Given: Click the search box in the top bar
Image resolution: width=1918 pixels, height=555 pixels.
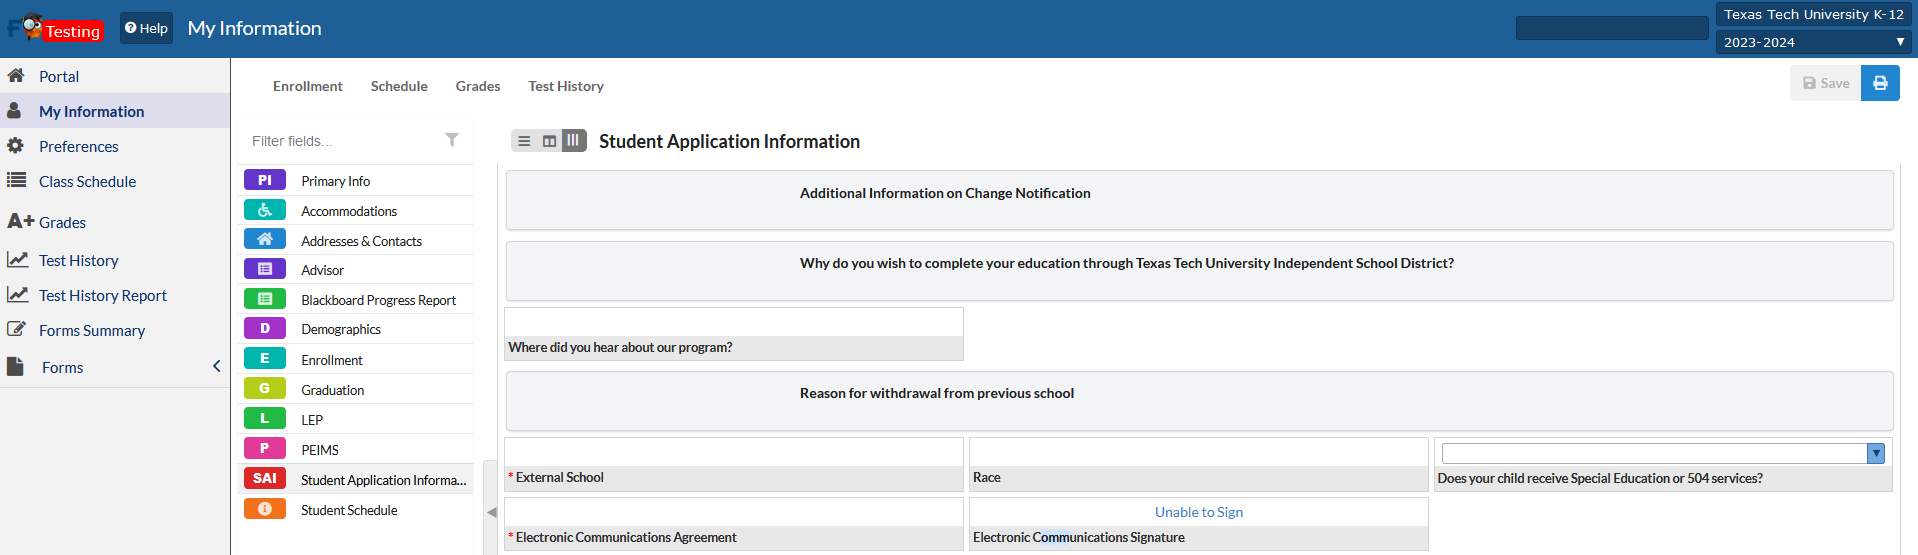Looking at the screenshot, I should pyautogui.click(x=1612, y=28).
